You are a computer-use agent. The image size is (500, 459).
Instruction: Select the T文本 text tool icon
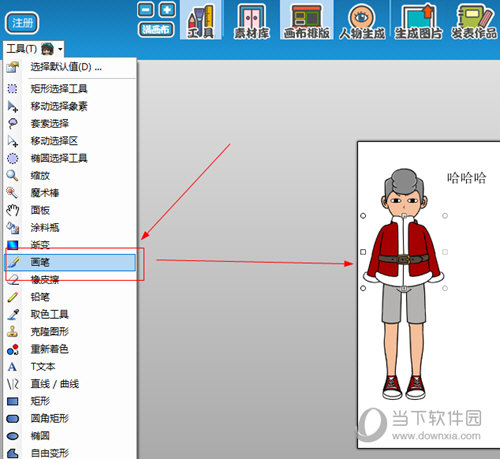[x=13, y=366]
